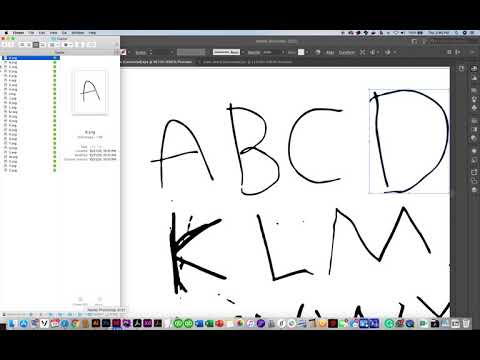Screen dimensions: 480x360
Task: Open Adobe XD from the Dock
Action: click(147, 323)
